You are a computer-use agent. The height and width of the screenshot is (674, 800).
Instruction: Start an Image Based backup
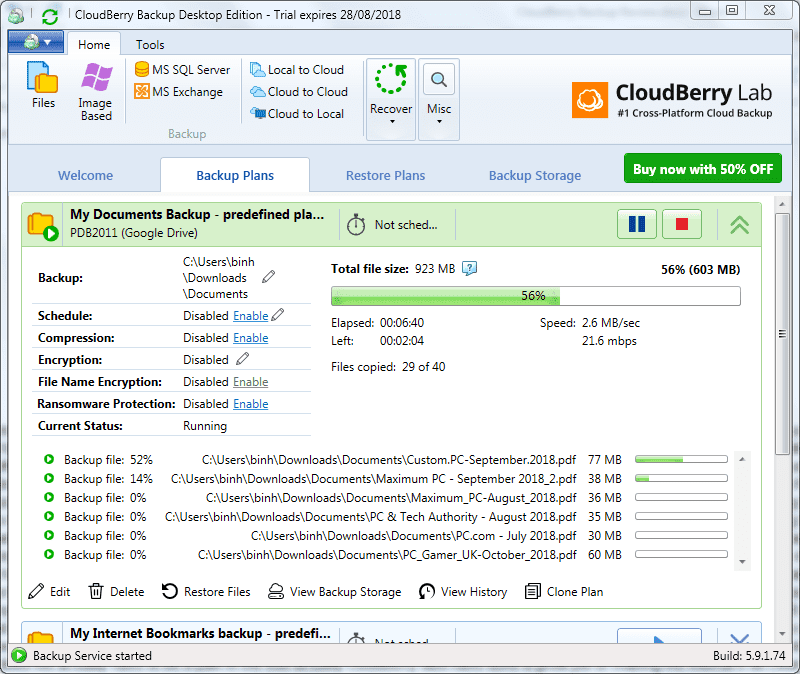(x=96, y=92)
